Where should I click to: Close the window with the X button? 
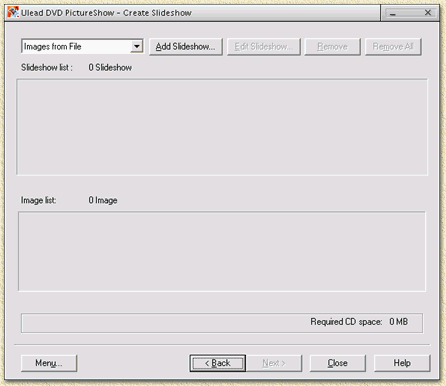click(x=428, y=13)
